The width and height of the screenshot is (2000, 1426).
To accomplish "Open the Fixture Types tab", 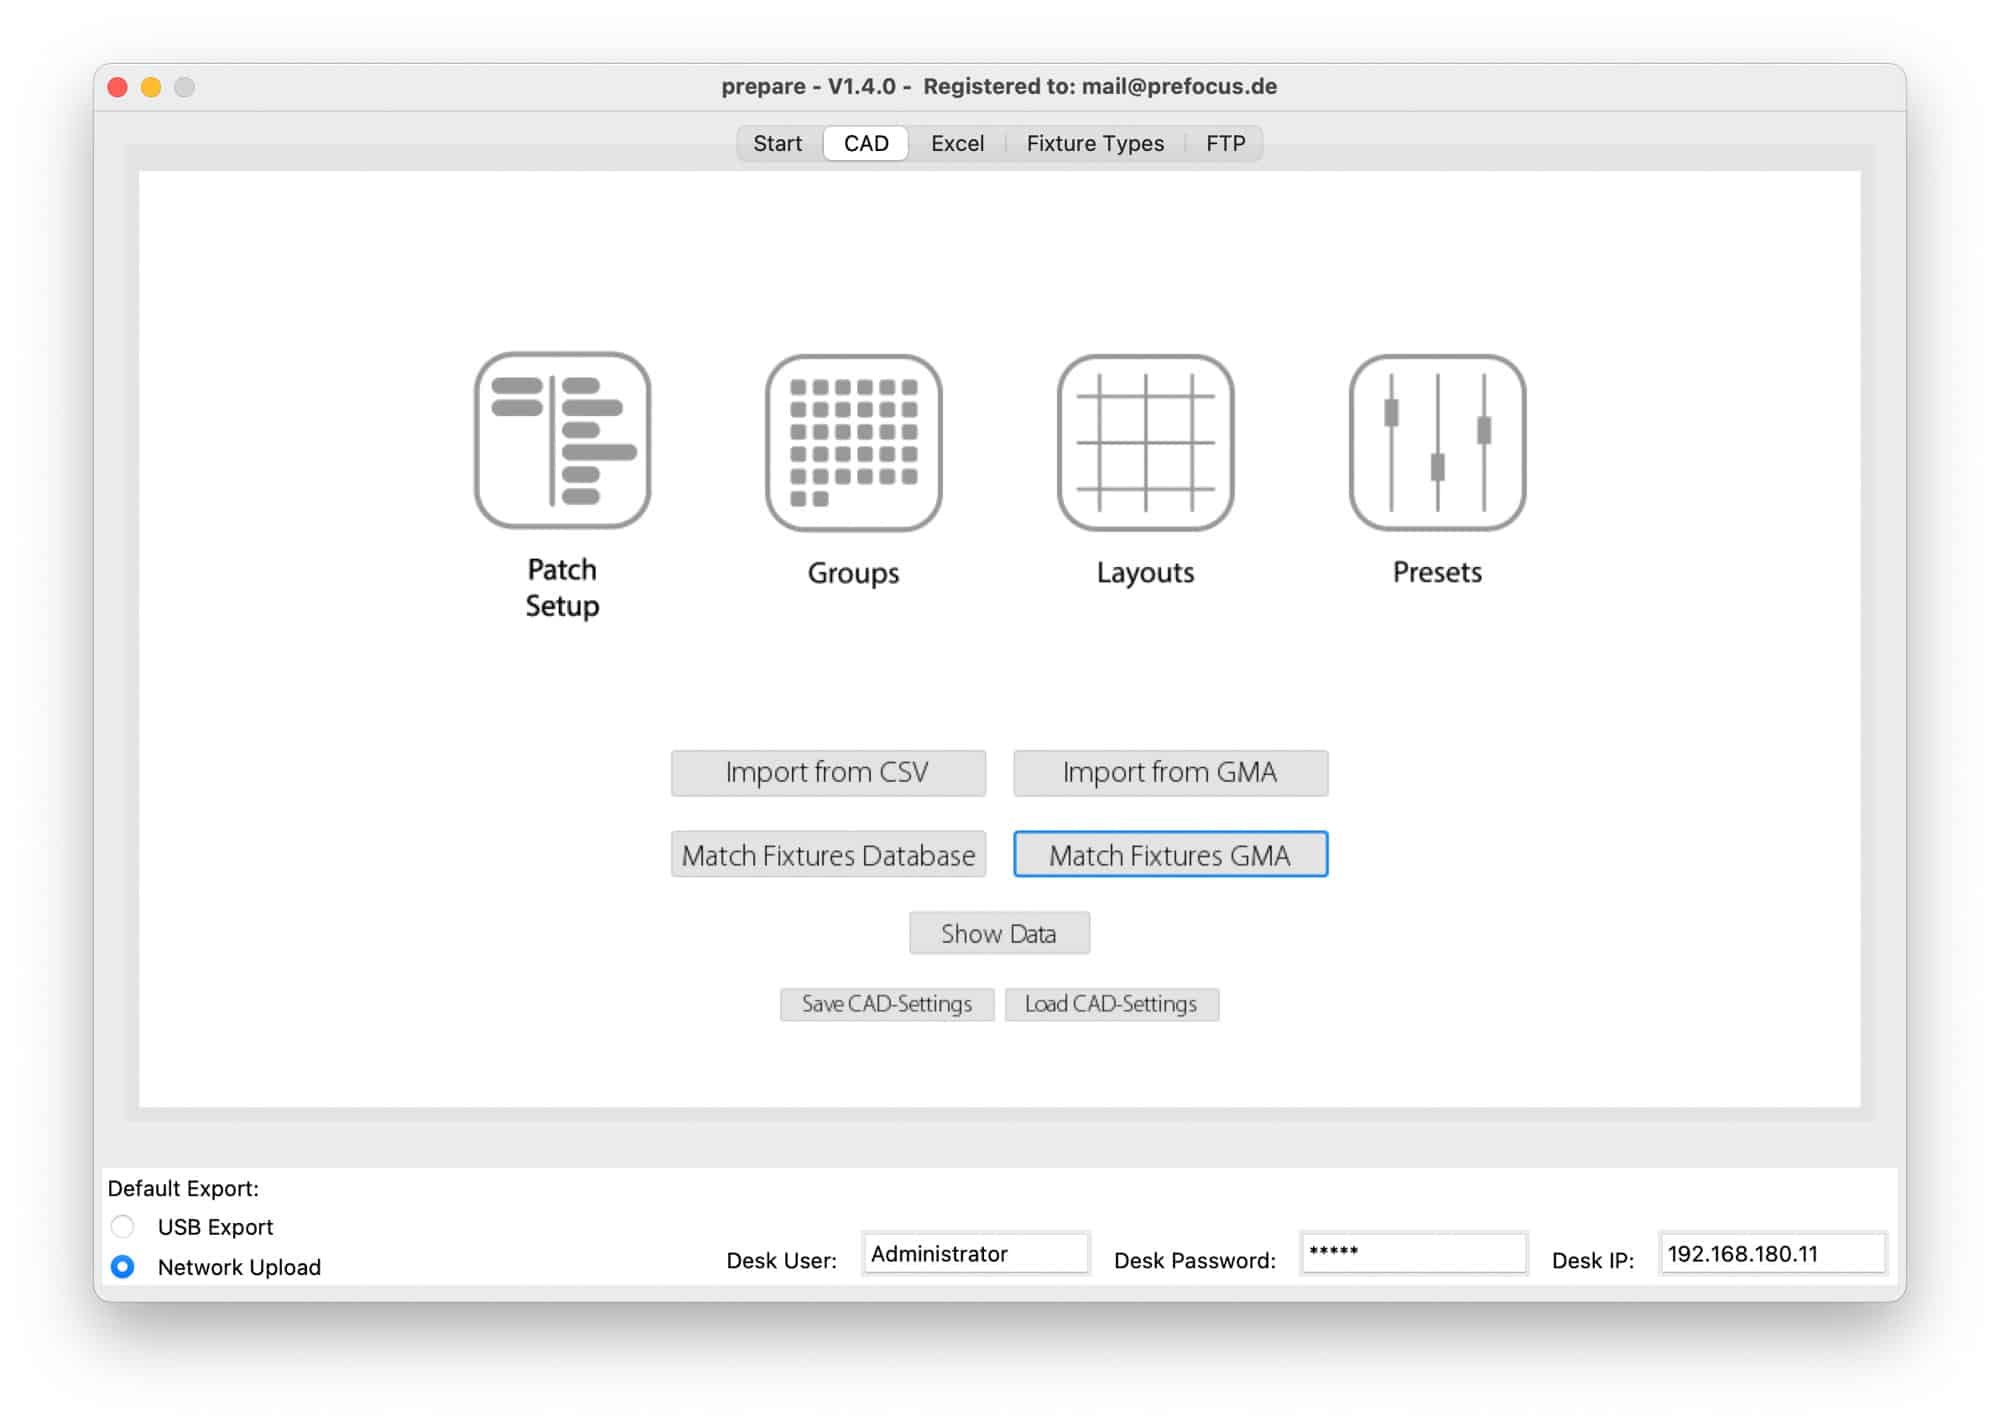I will [1095, 143].
